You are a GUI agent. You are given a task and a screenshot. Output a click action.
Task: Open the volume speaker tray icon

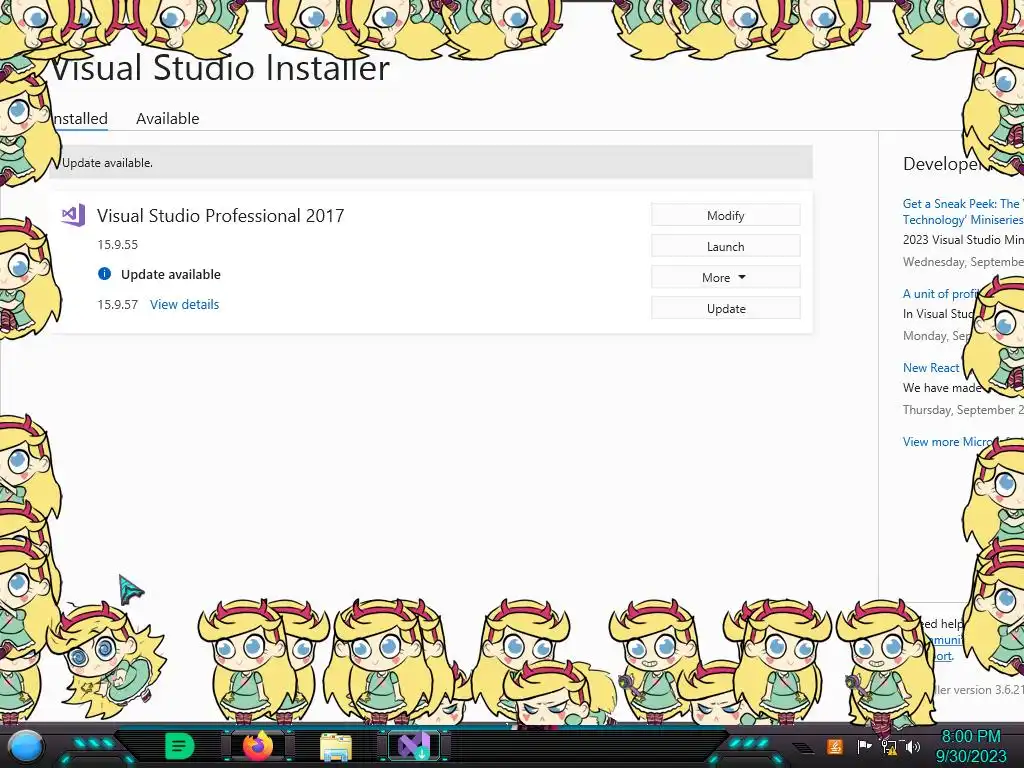(x=912, y=746)
